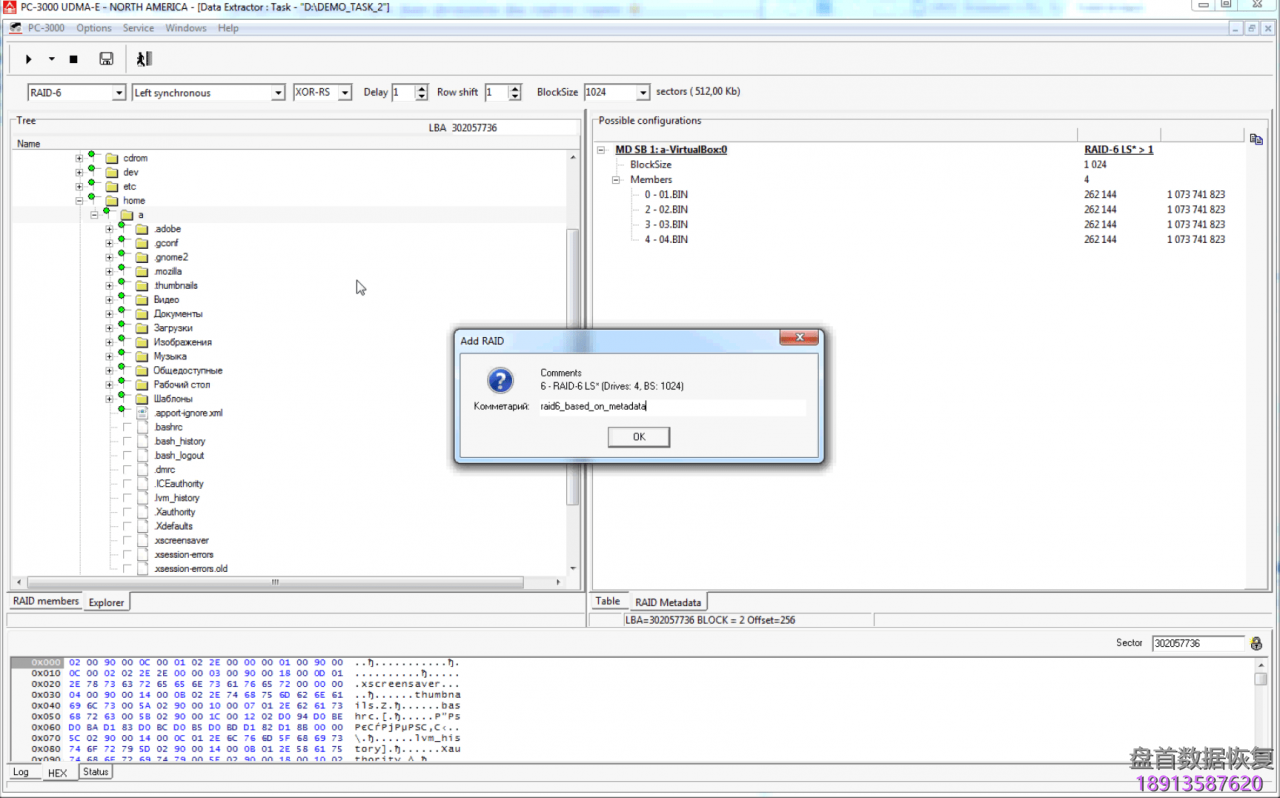Click the exit running-man toolbar icon
Screen dimensions: 1280x798
click(144, 60)
